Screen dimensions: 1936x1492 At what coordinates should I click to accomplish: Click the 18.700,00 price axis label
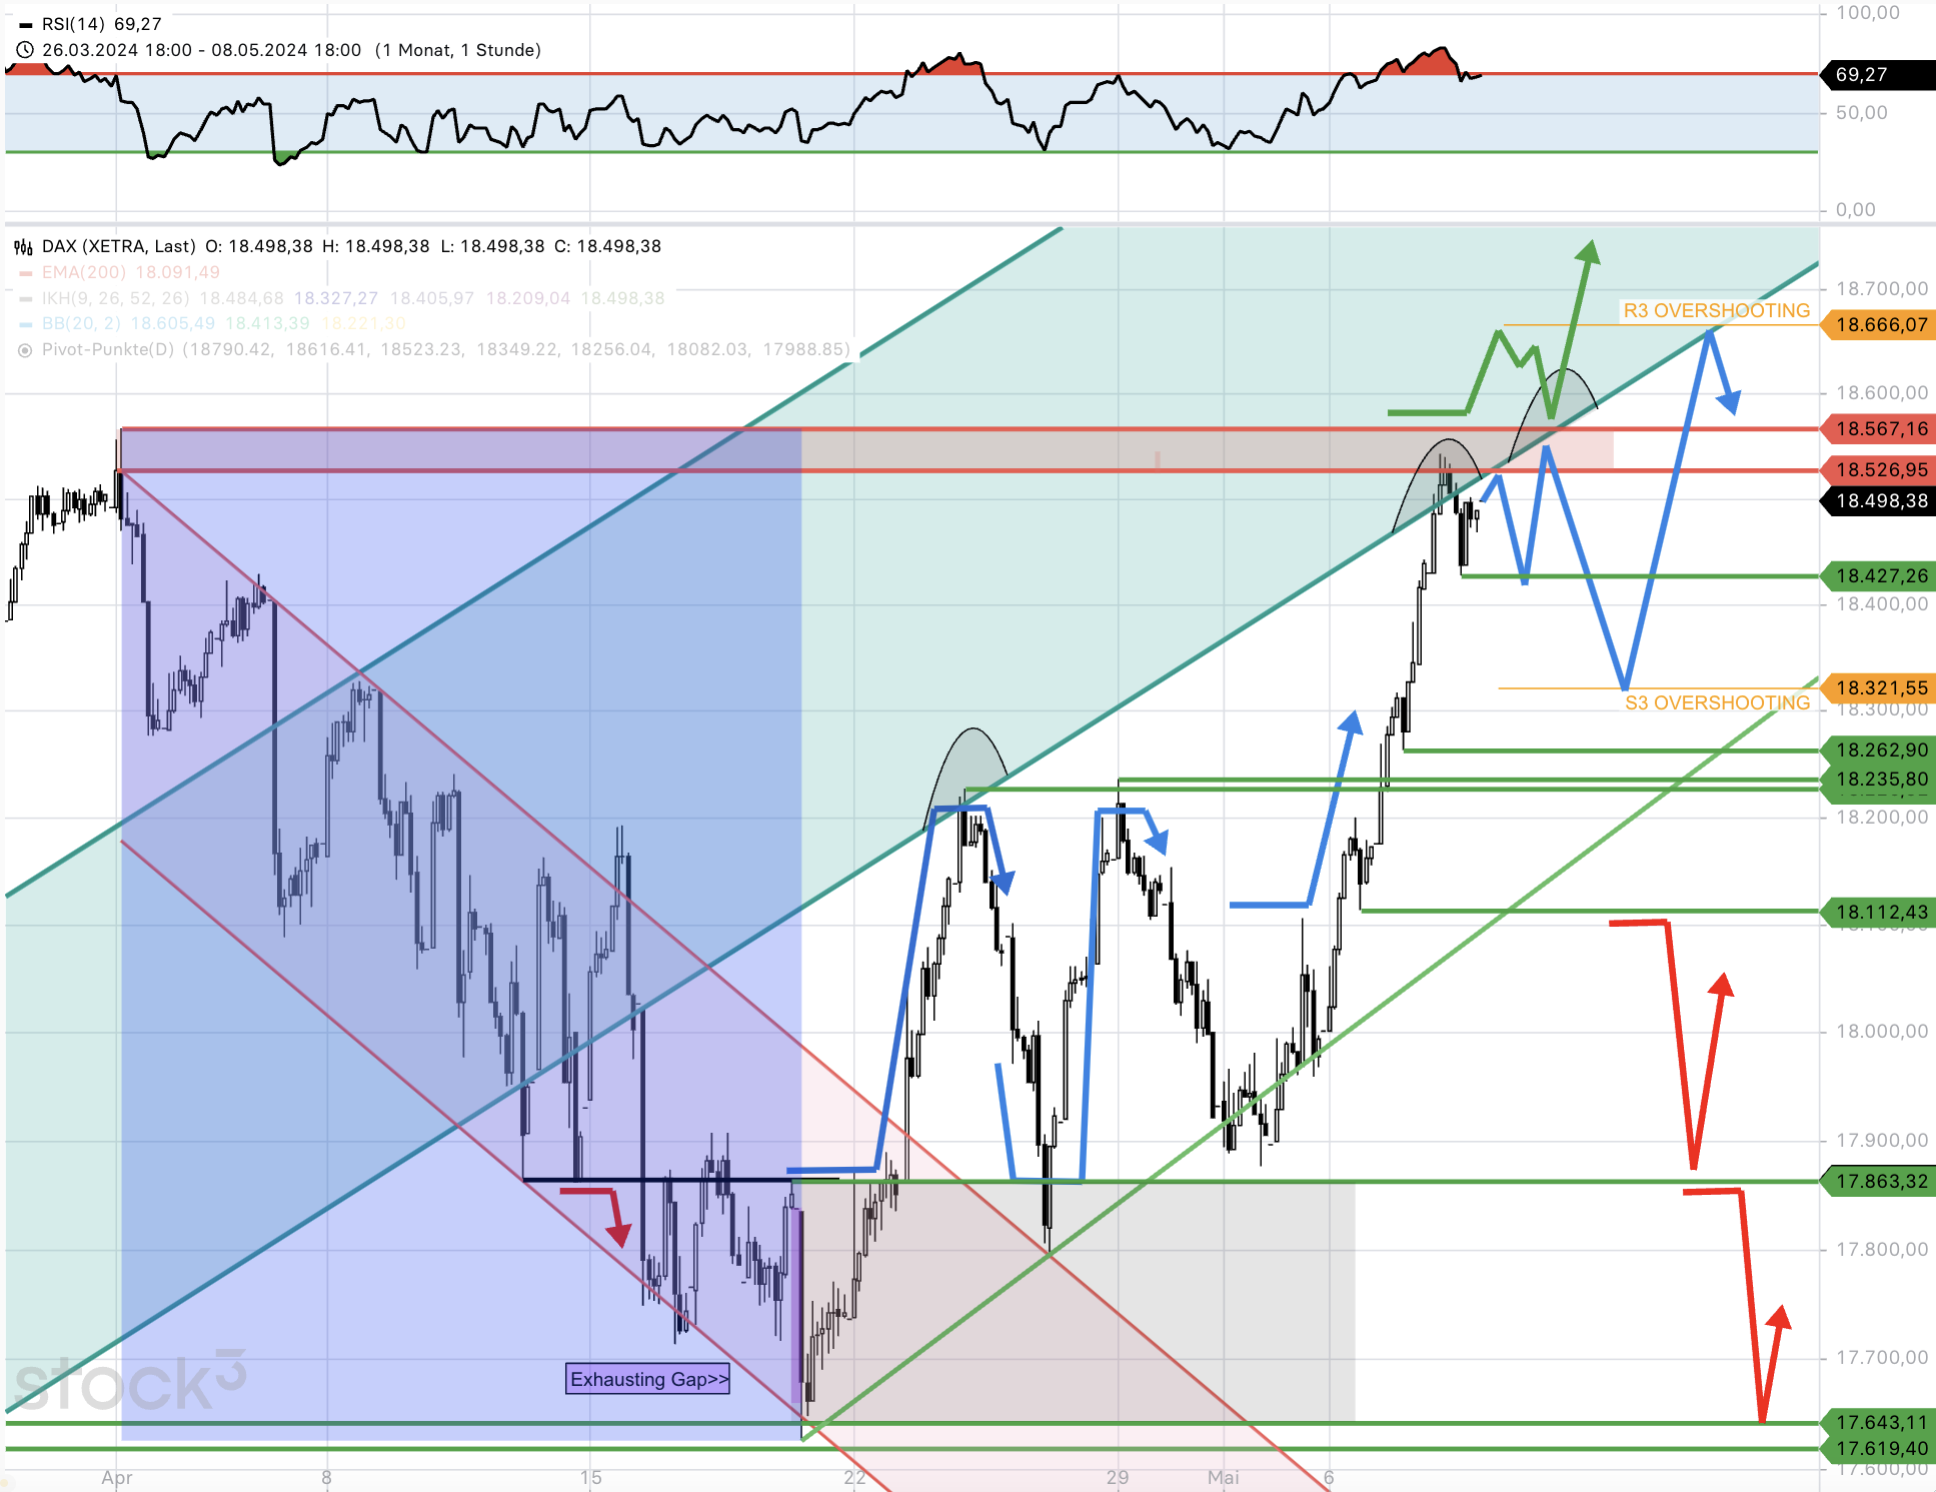pyautogui.click(x=1882, y=289)
